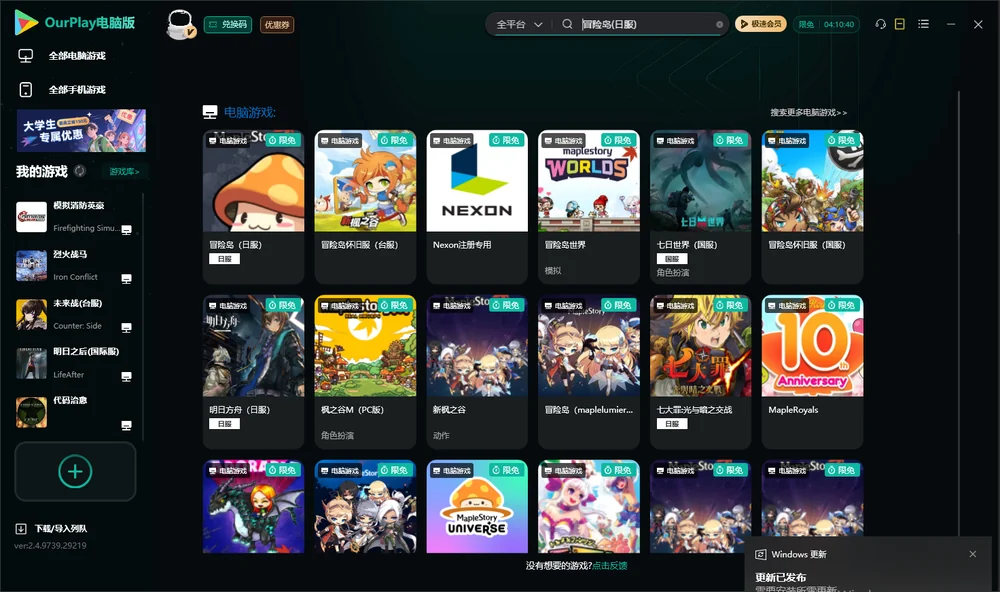The image size is (1000, 592).
Task: Open the MapleStory Universe card
Action: (477, 507)
